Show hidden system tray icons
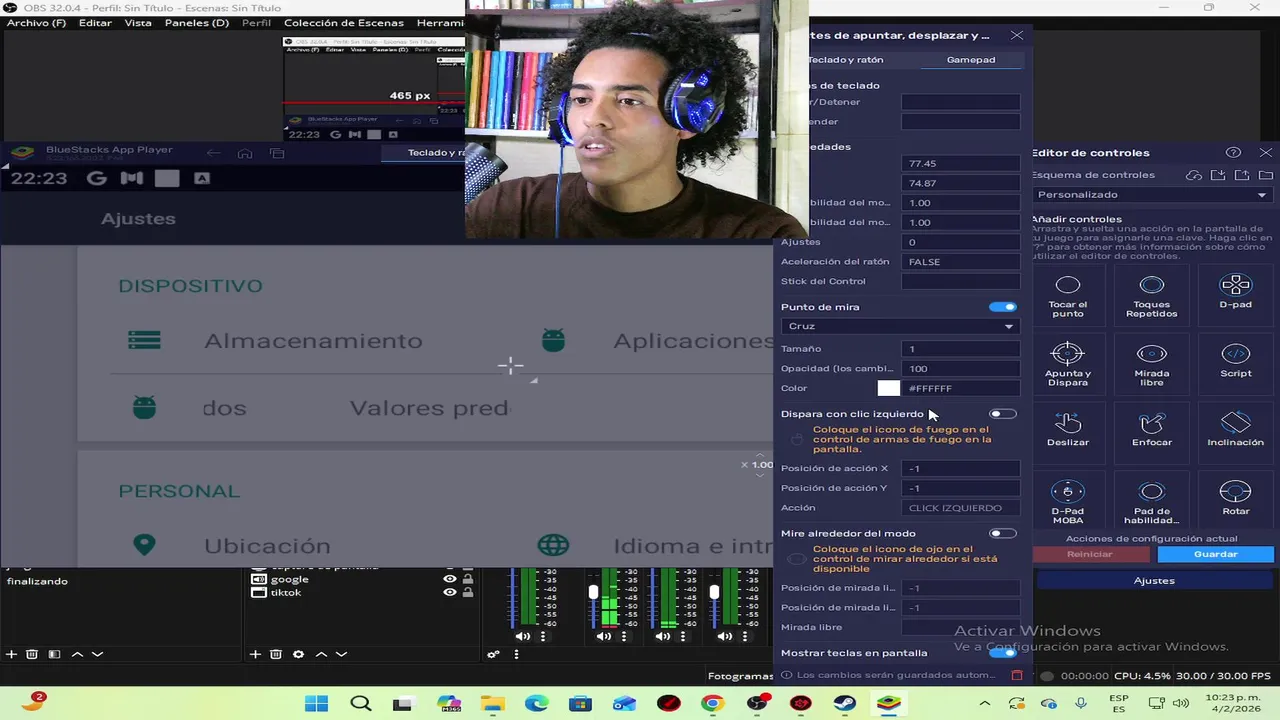 point(985,703)
